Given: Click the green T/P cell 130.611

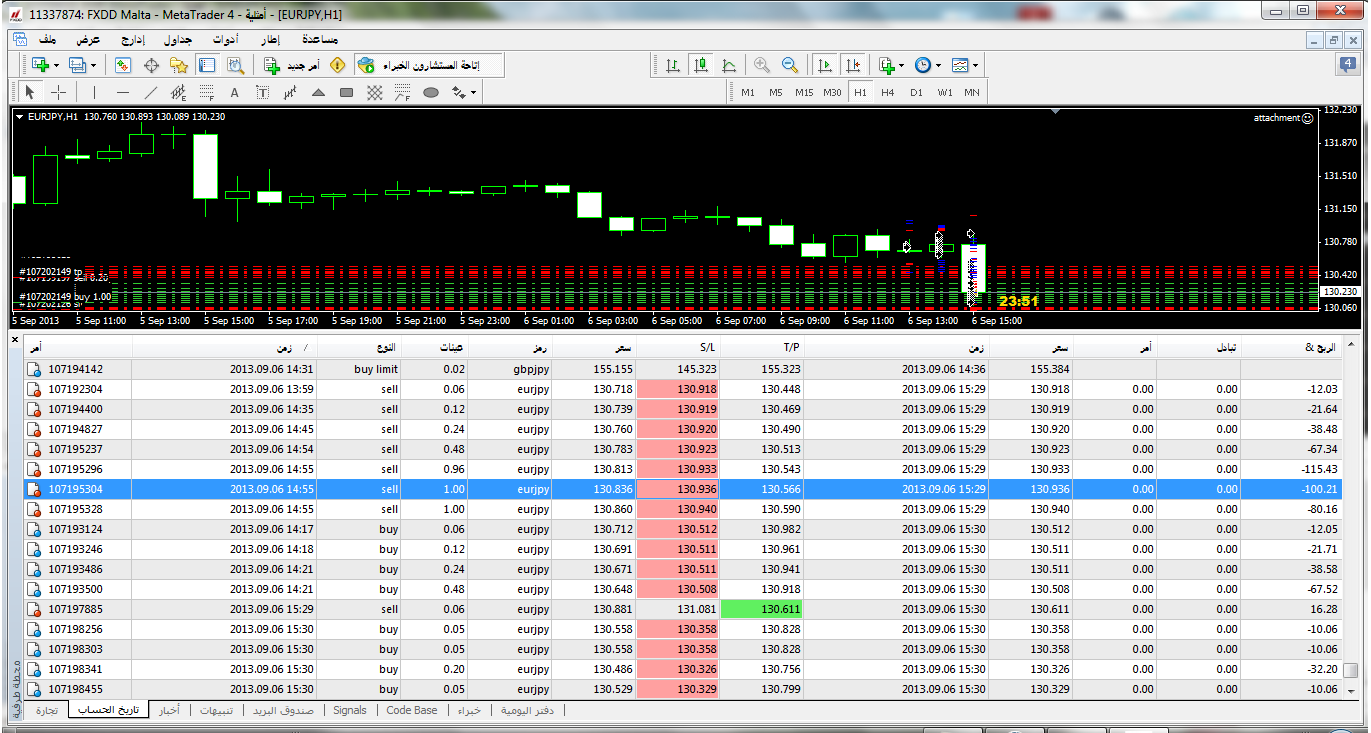Looking at the screenshot, I should [x=763, y=609].
